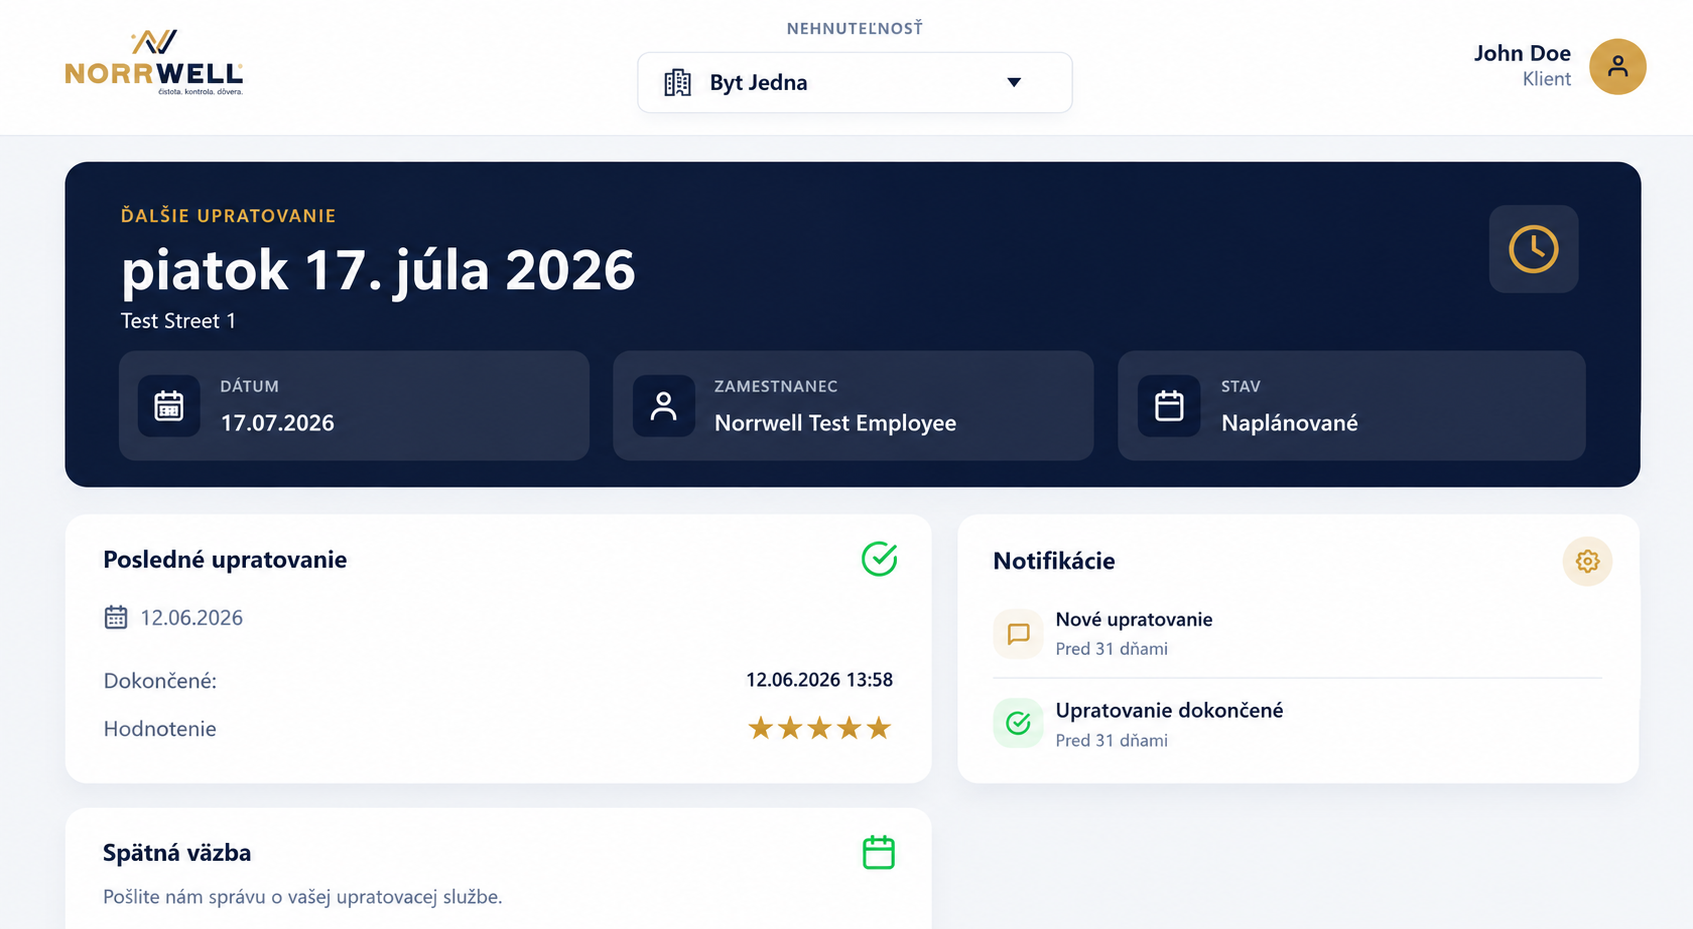The width and height of the screenshot is (1693, 929).
Task: Click the John Doe name text
Action: pos(1522,53)
